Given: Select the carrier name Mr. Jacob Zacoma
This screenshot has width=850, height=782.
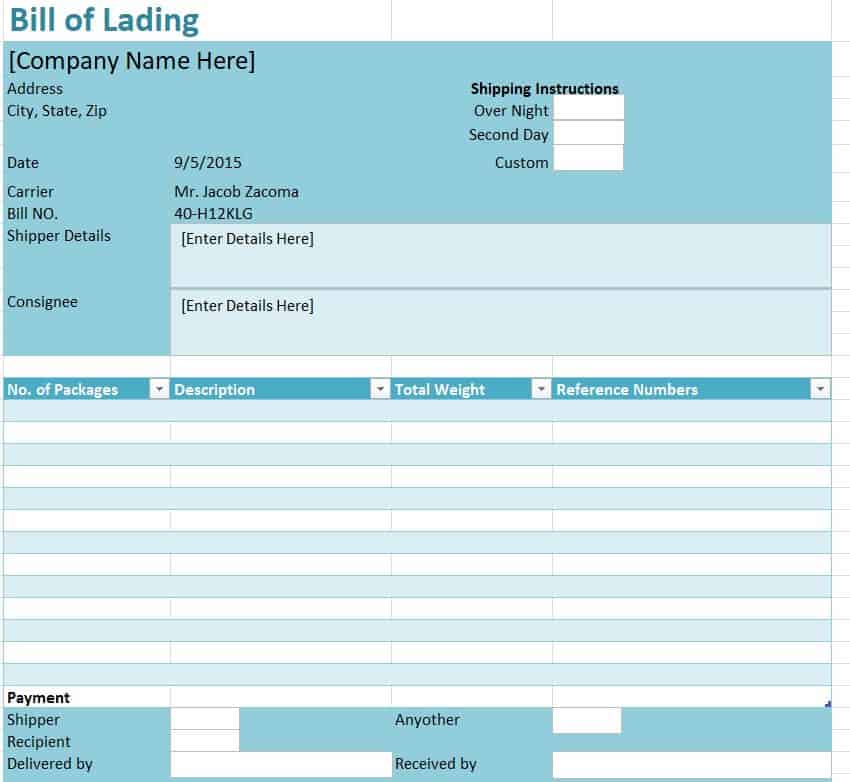Looking at the screenshot, I should click(x=236, y=192).
